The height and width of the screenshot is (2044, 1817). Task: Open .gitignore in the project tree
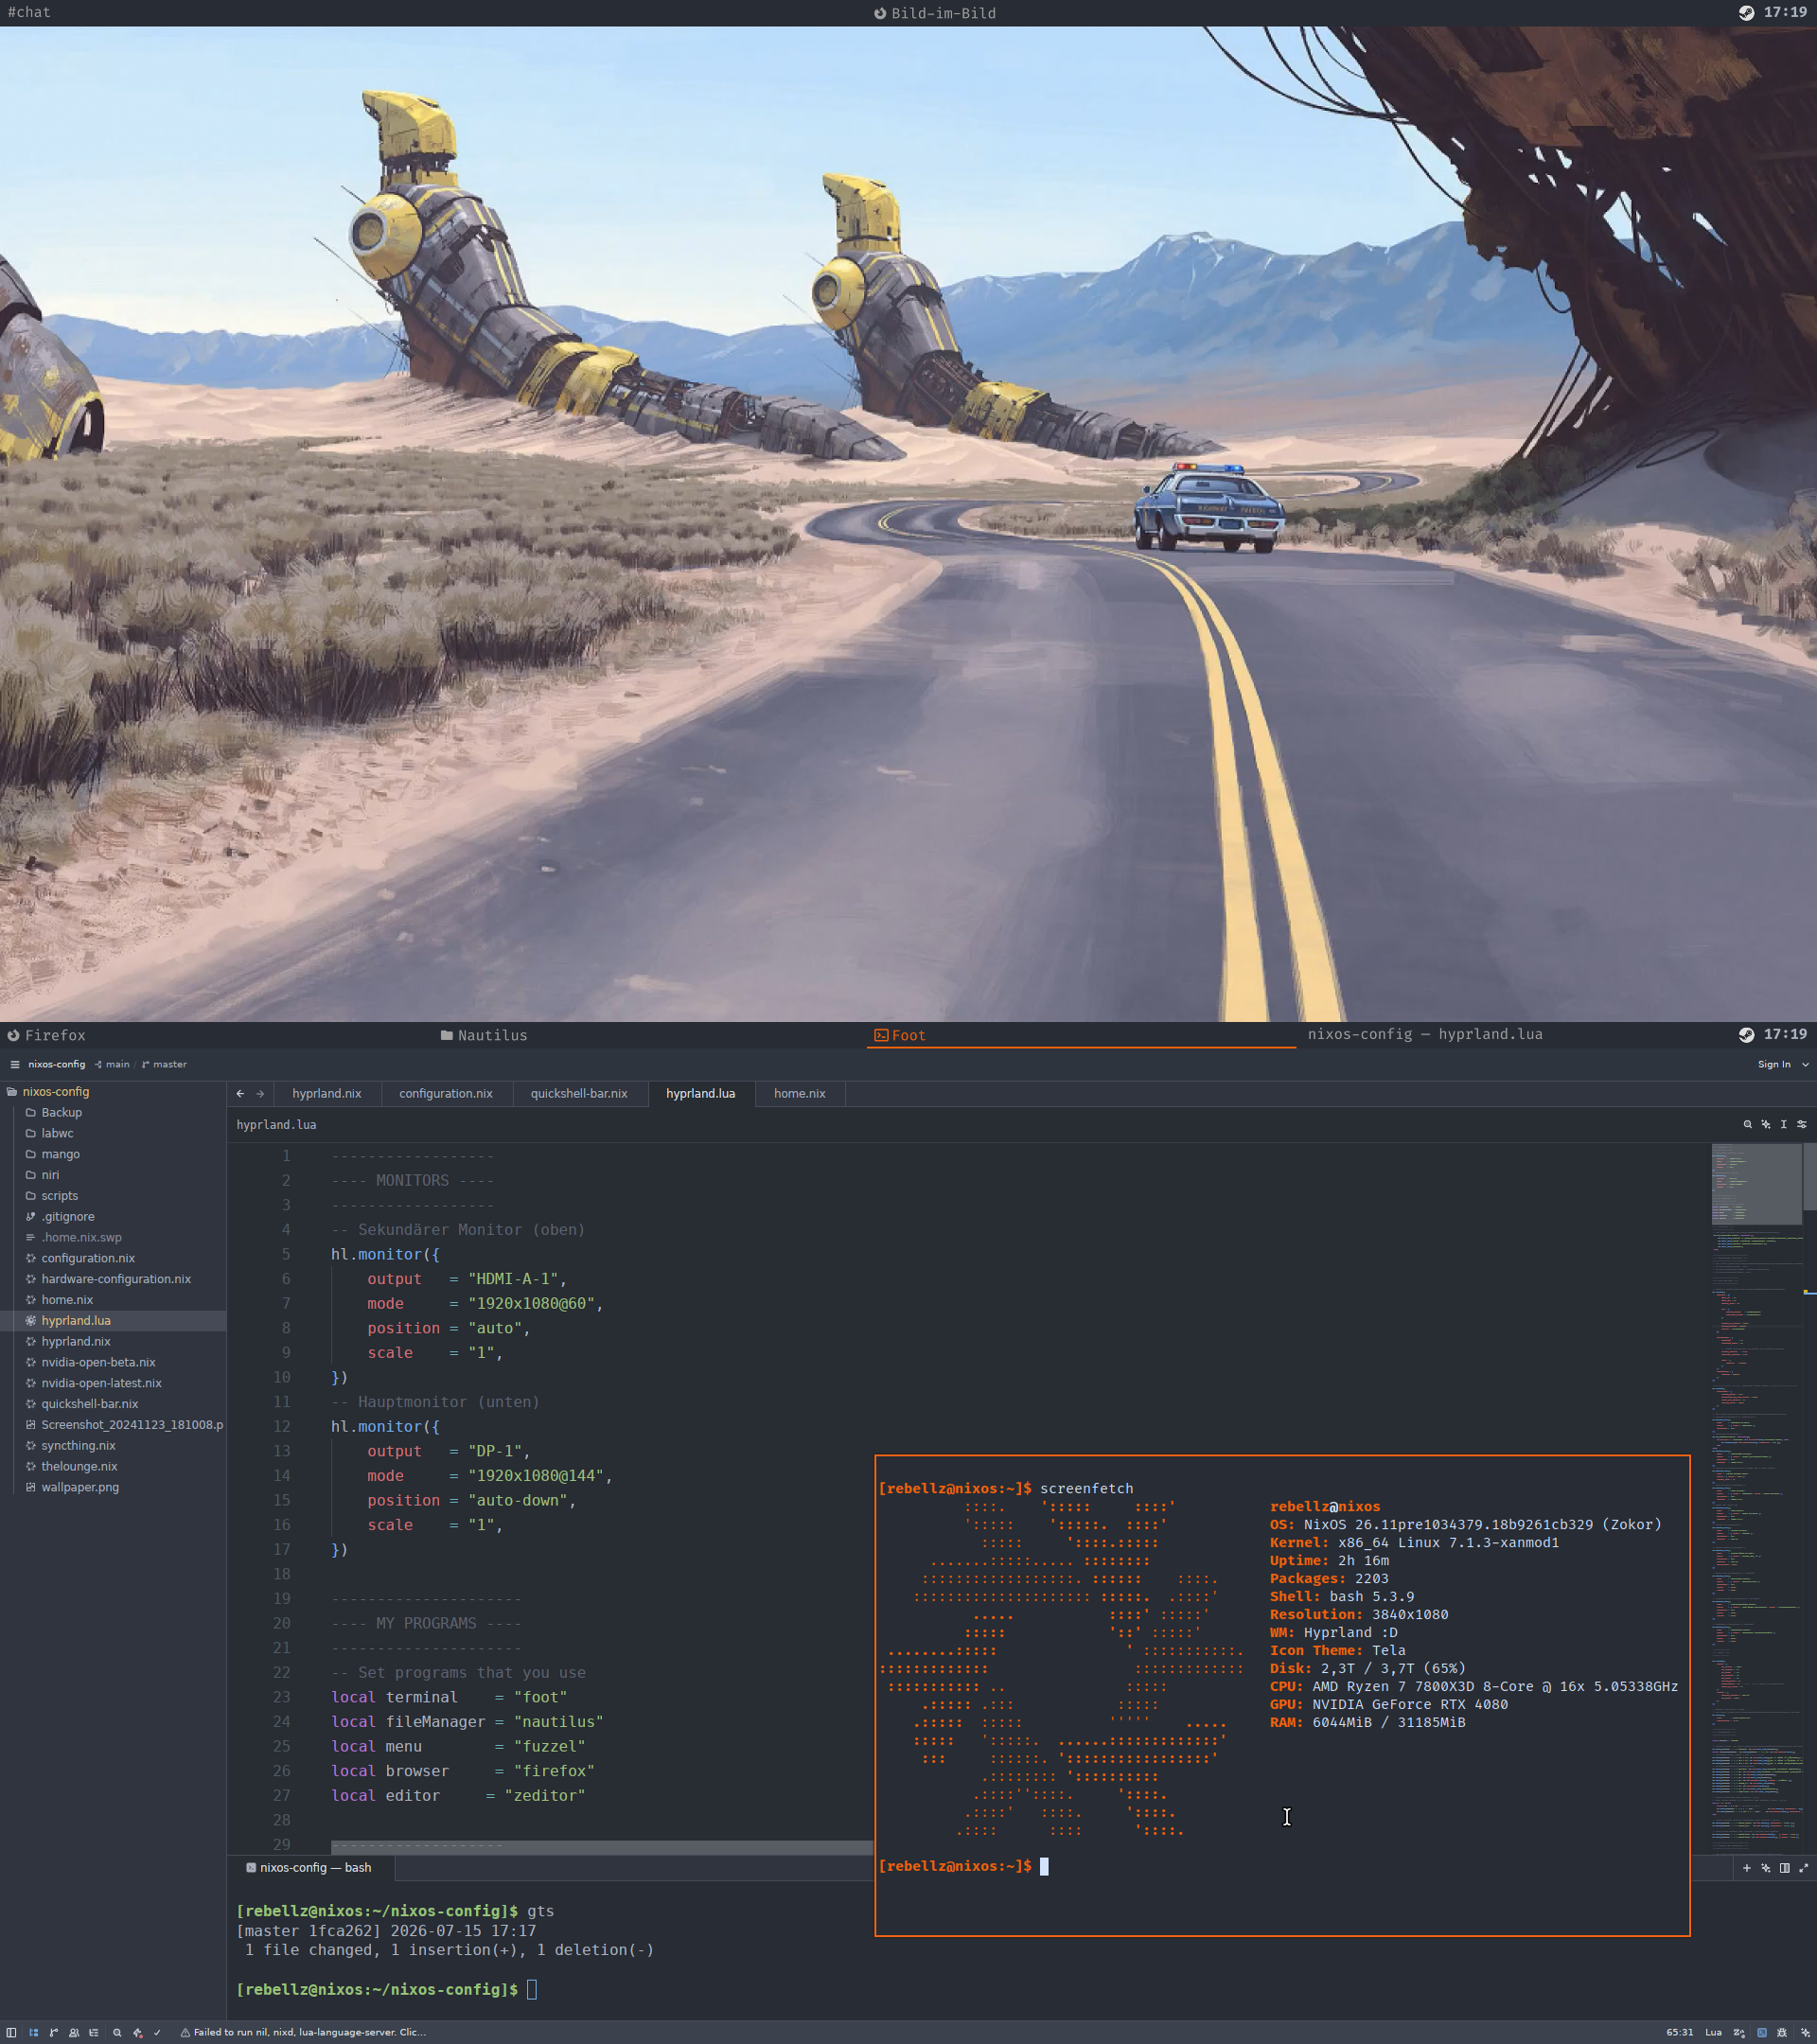pos(113,1217)
